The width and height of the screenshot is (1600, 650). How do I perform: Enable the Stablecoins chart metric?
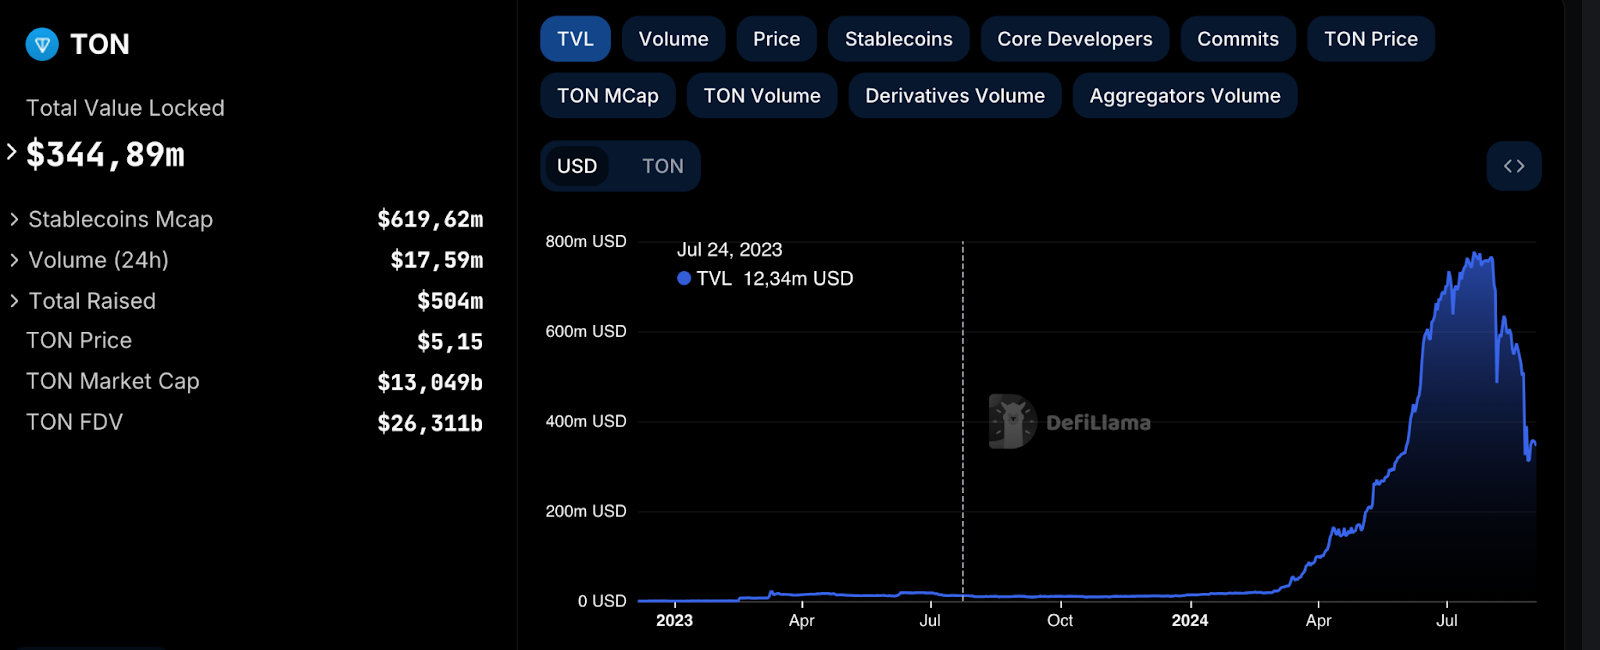pyautogui.click(x=898, y=39)
